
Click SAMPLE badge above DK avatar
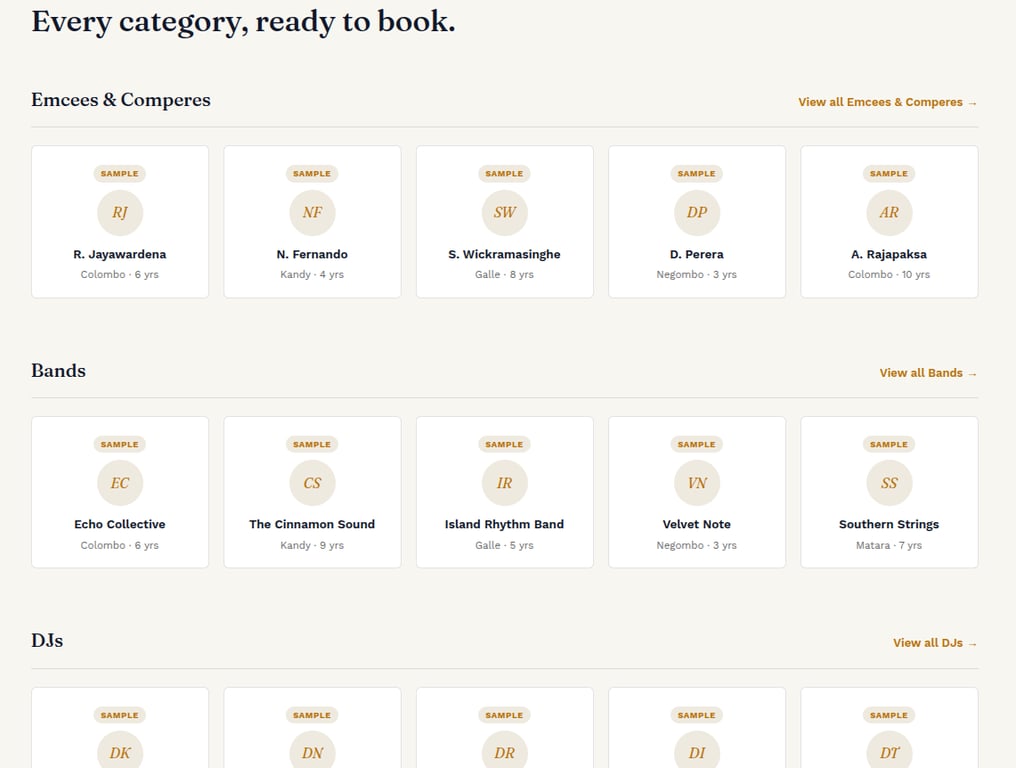coord(120,716)
